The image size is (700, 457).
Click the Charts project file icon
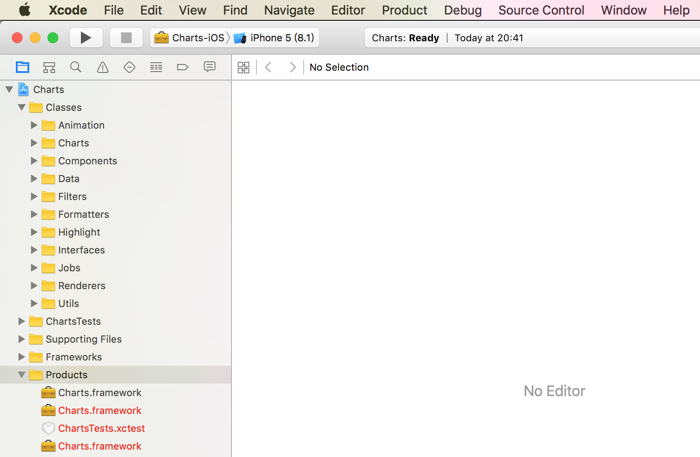24,89
